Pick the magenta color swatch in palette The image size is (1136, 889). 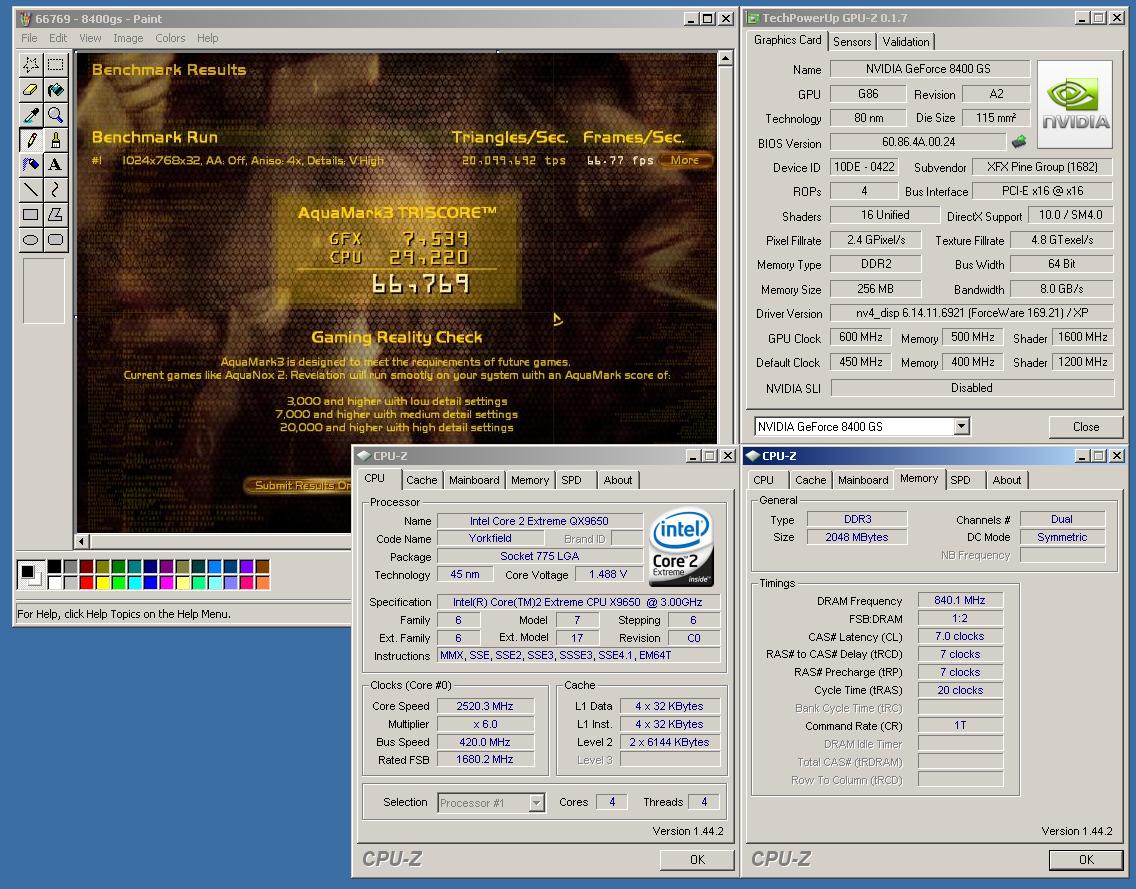(x=167, y=582)
